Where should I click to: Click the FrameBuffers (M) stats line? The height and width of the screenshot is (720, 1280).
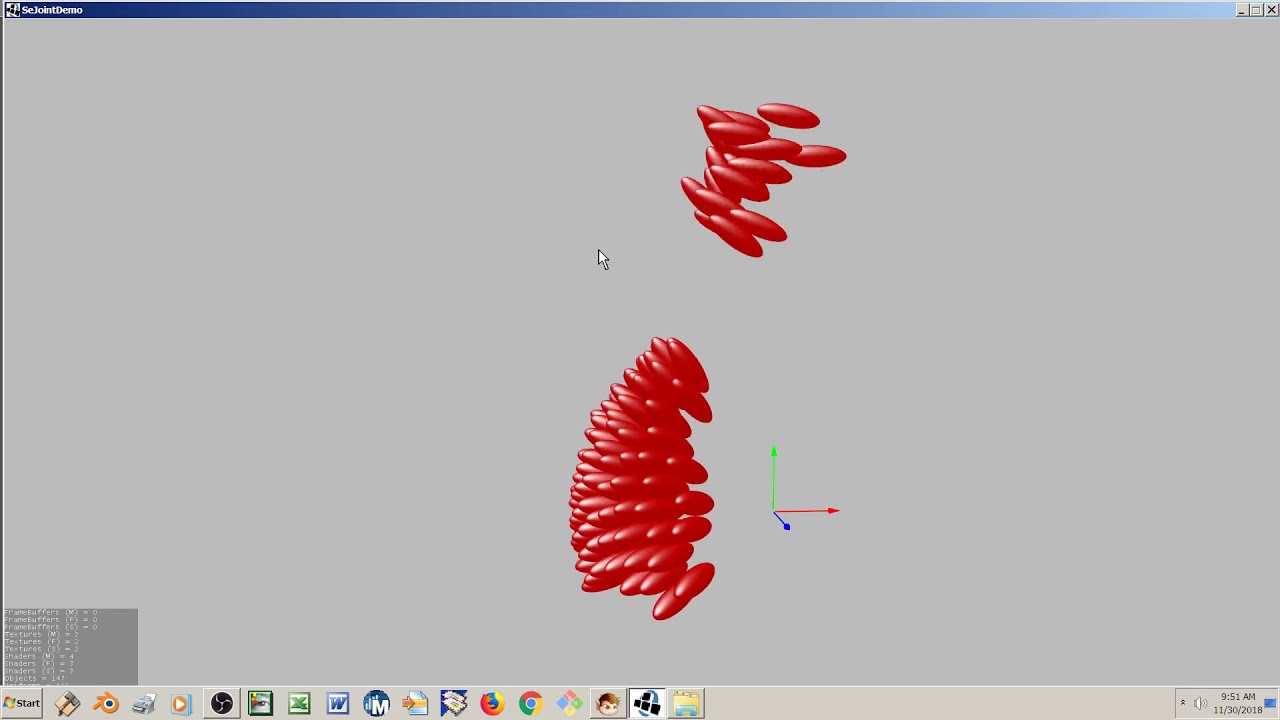(x=51, y=612)
